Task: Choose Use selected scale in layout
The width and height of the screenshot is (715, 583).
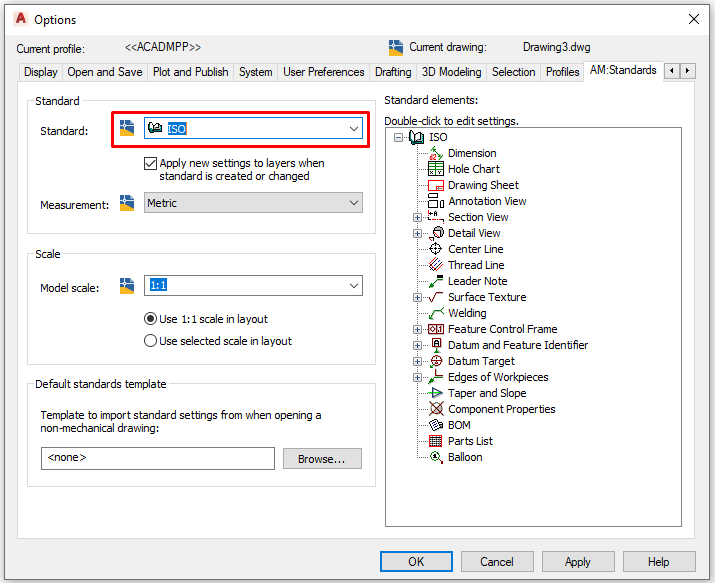Action: 150,341
